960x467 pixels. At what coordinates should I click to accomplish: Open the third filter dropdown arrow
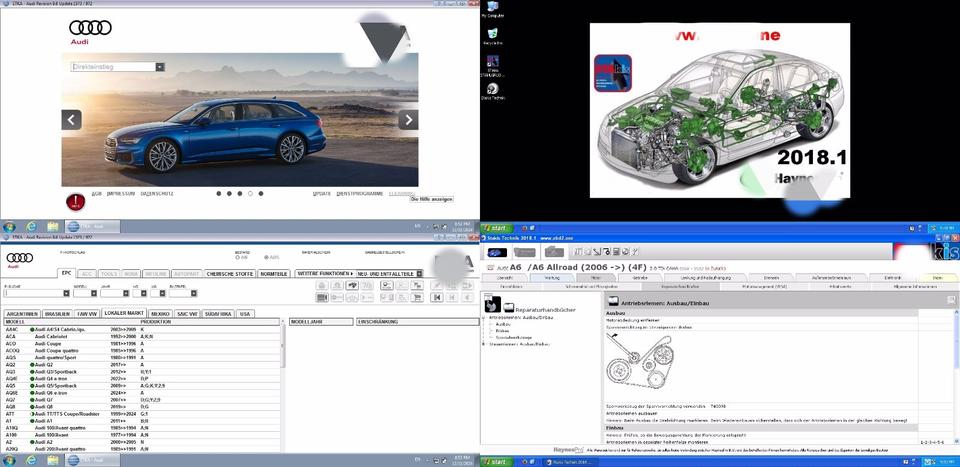(x=126, y=293)
